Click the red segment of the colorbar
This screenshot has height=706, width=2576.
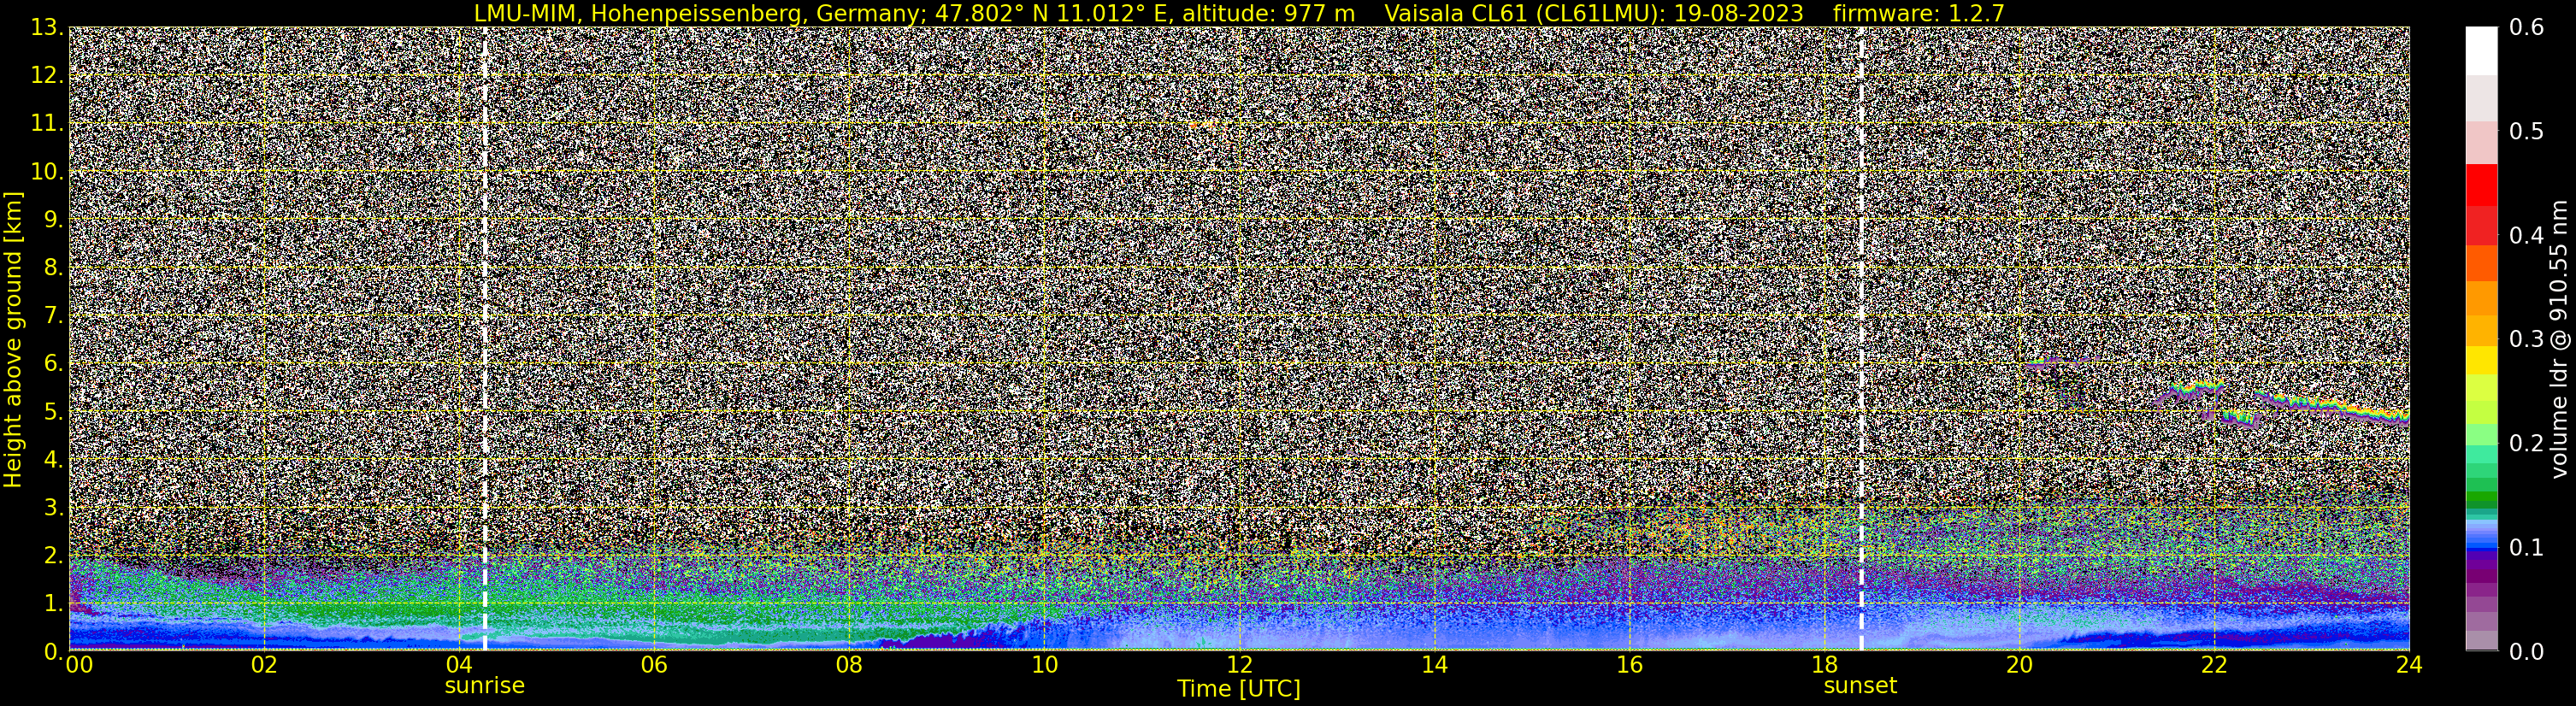click(x=2481, y=185)
